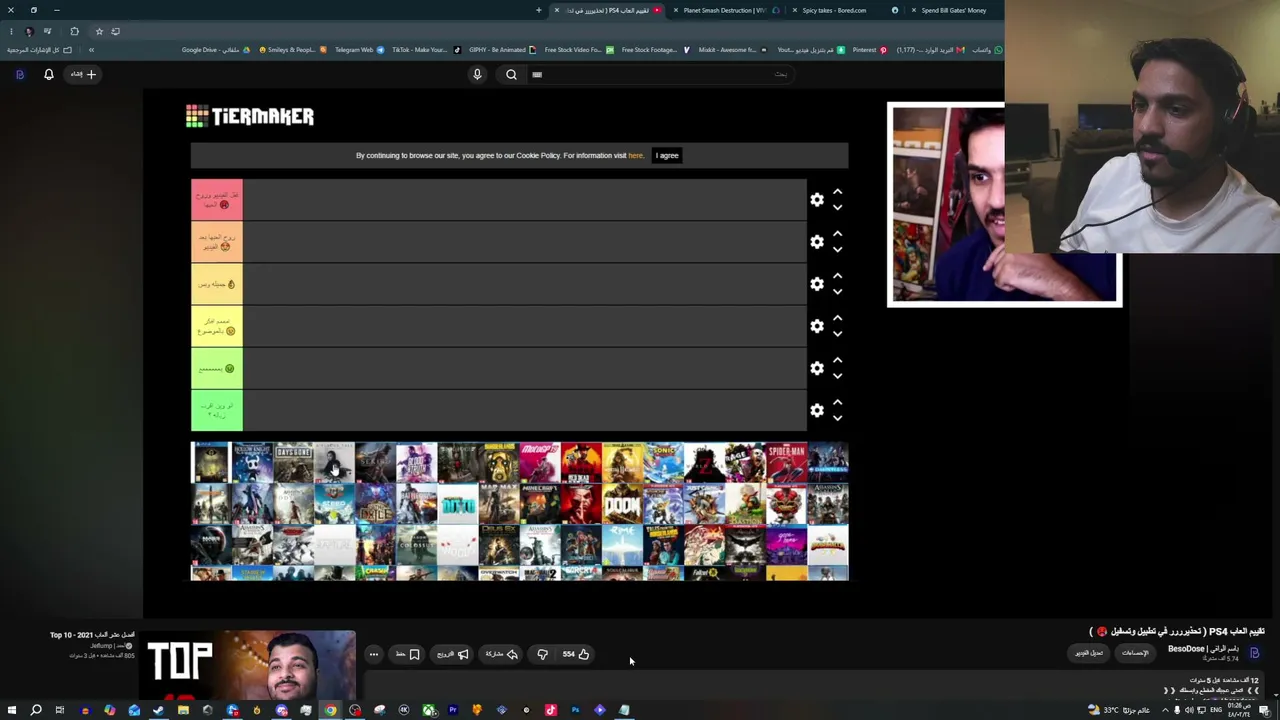The width and height of the screenshot is (1280, 720).
Task: Open settings gear for the bright green bottom tier row
Action: (817, 410)
